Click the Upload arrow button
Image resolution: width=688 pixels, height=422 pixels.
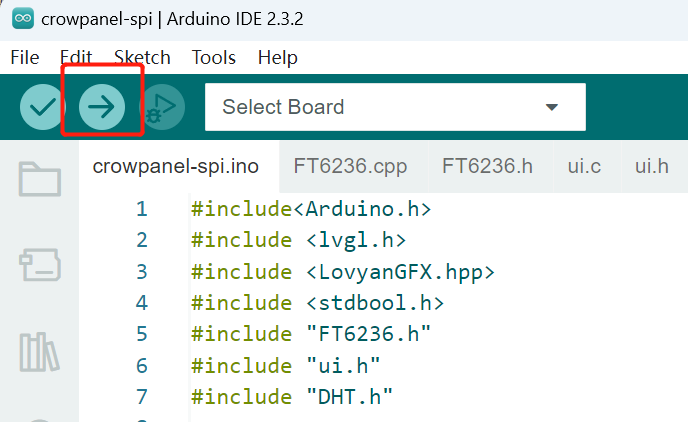pyautogui.click(x=102, y=107)
